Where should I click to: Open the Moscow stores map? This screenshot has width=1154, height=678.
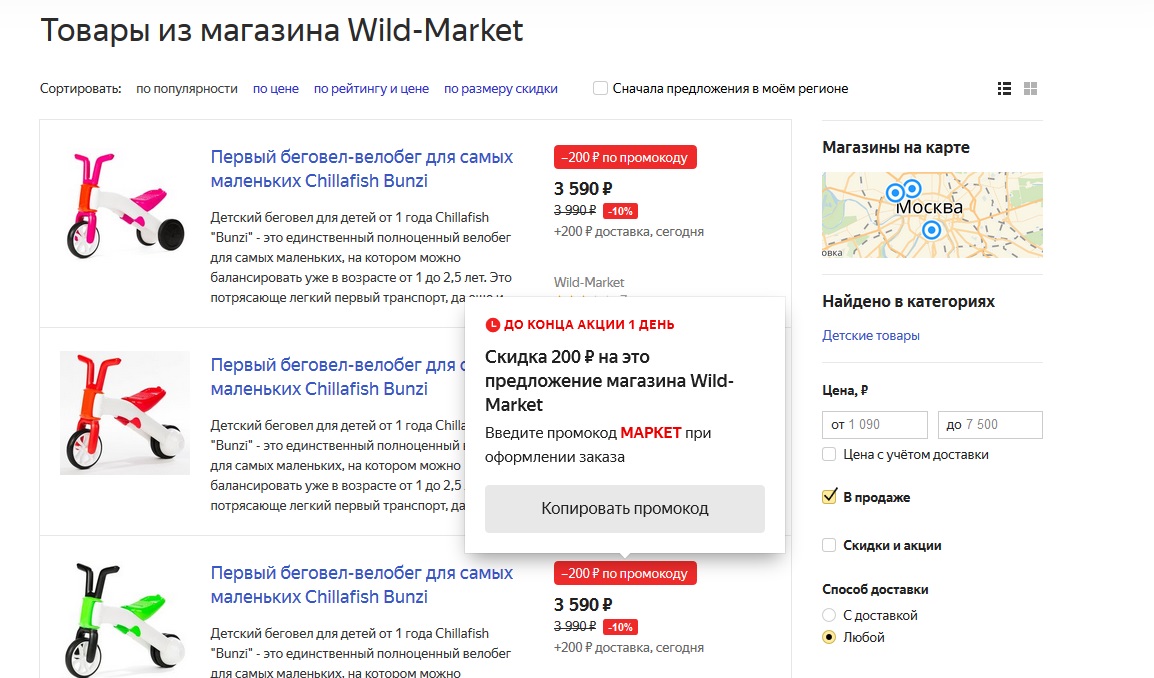click(x=932, y=215)
